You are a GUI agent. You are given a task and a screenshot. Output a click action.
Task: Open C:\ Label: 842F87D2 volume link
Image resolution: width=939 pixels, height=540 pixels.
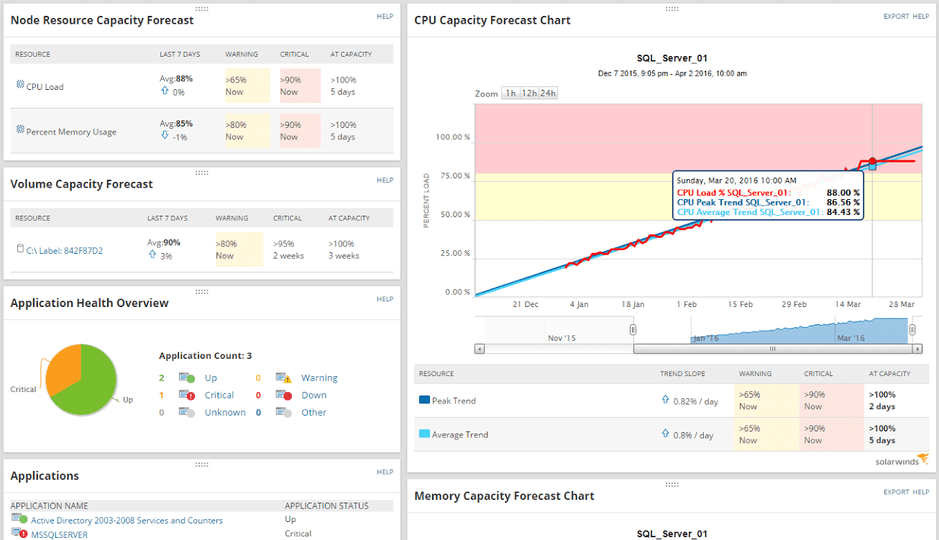(64, 250)
